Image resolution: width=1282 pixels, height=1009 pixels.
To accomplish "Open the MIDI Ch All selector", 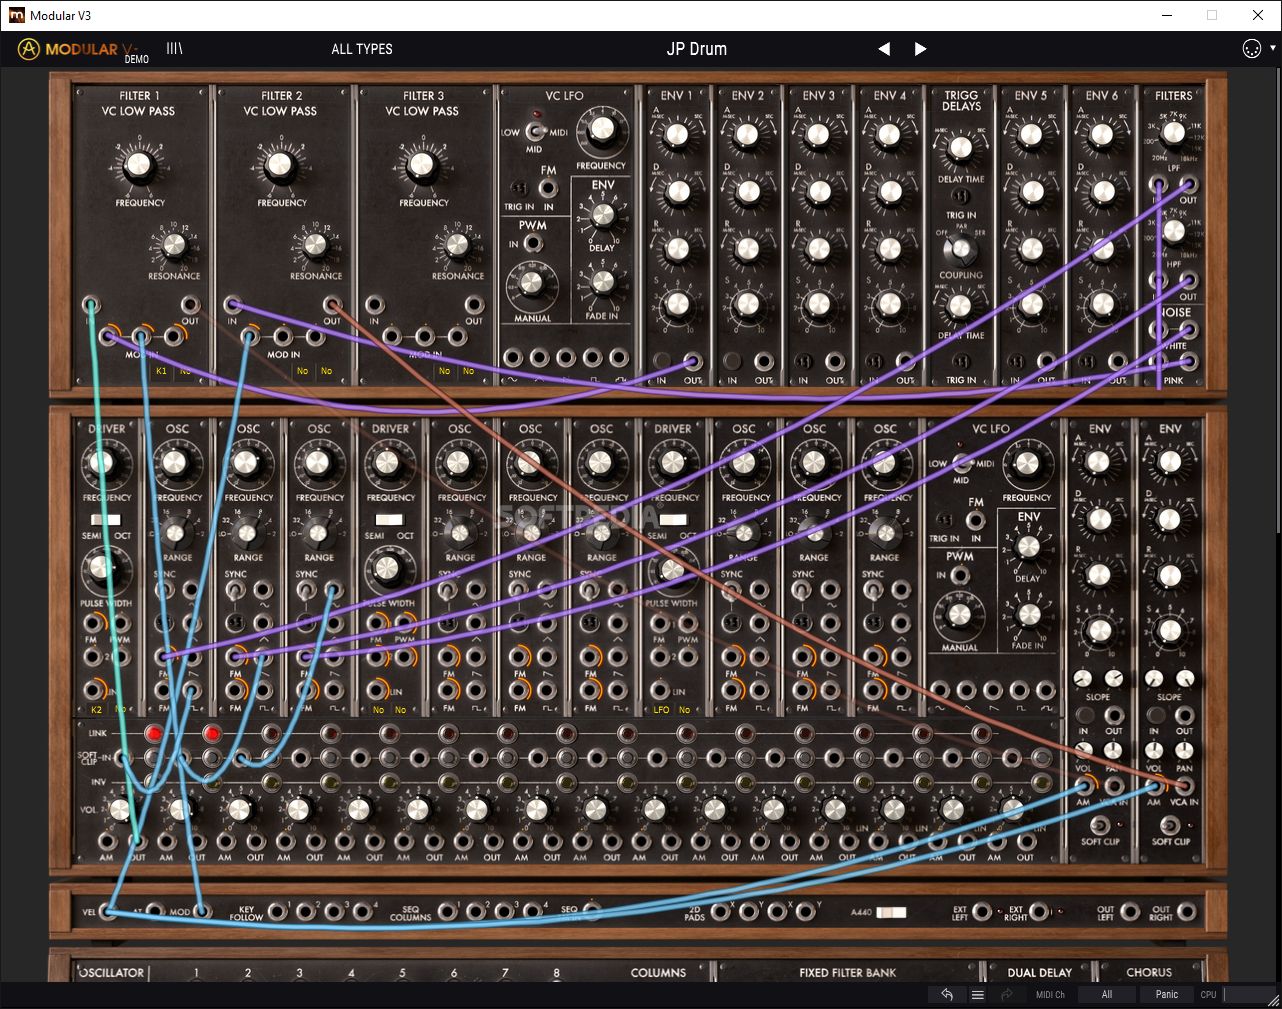I will coord(1106,994).
